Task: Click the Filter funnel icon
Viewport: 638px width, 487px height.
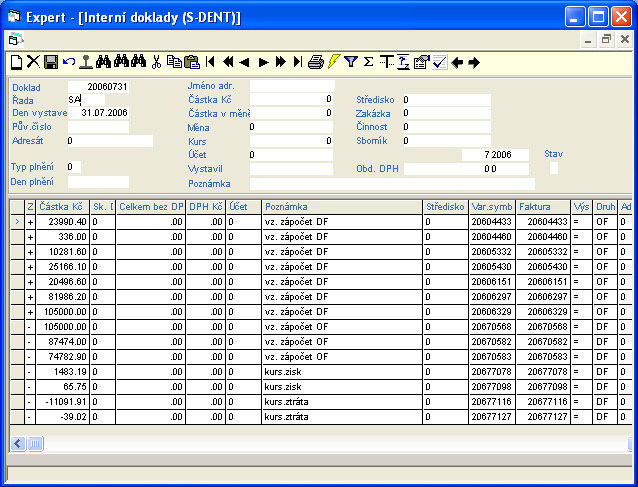Action: pos(351,62)
